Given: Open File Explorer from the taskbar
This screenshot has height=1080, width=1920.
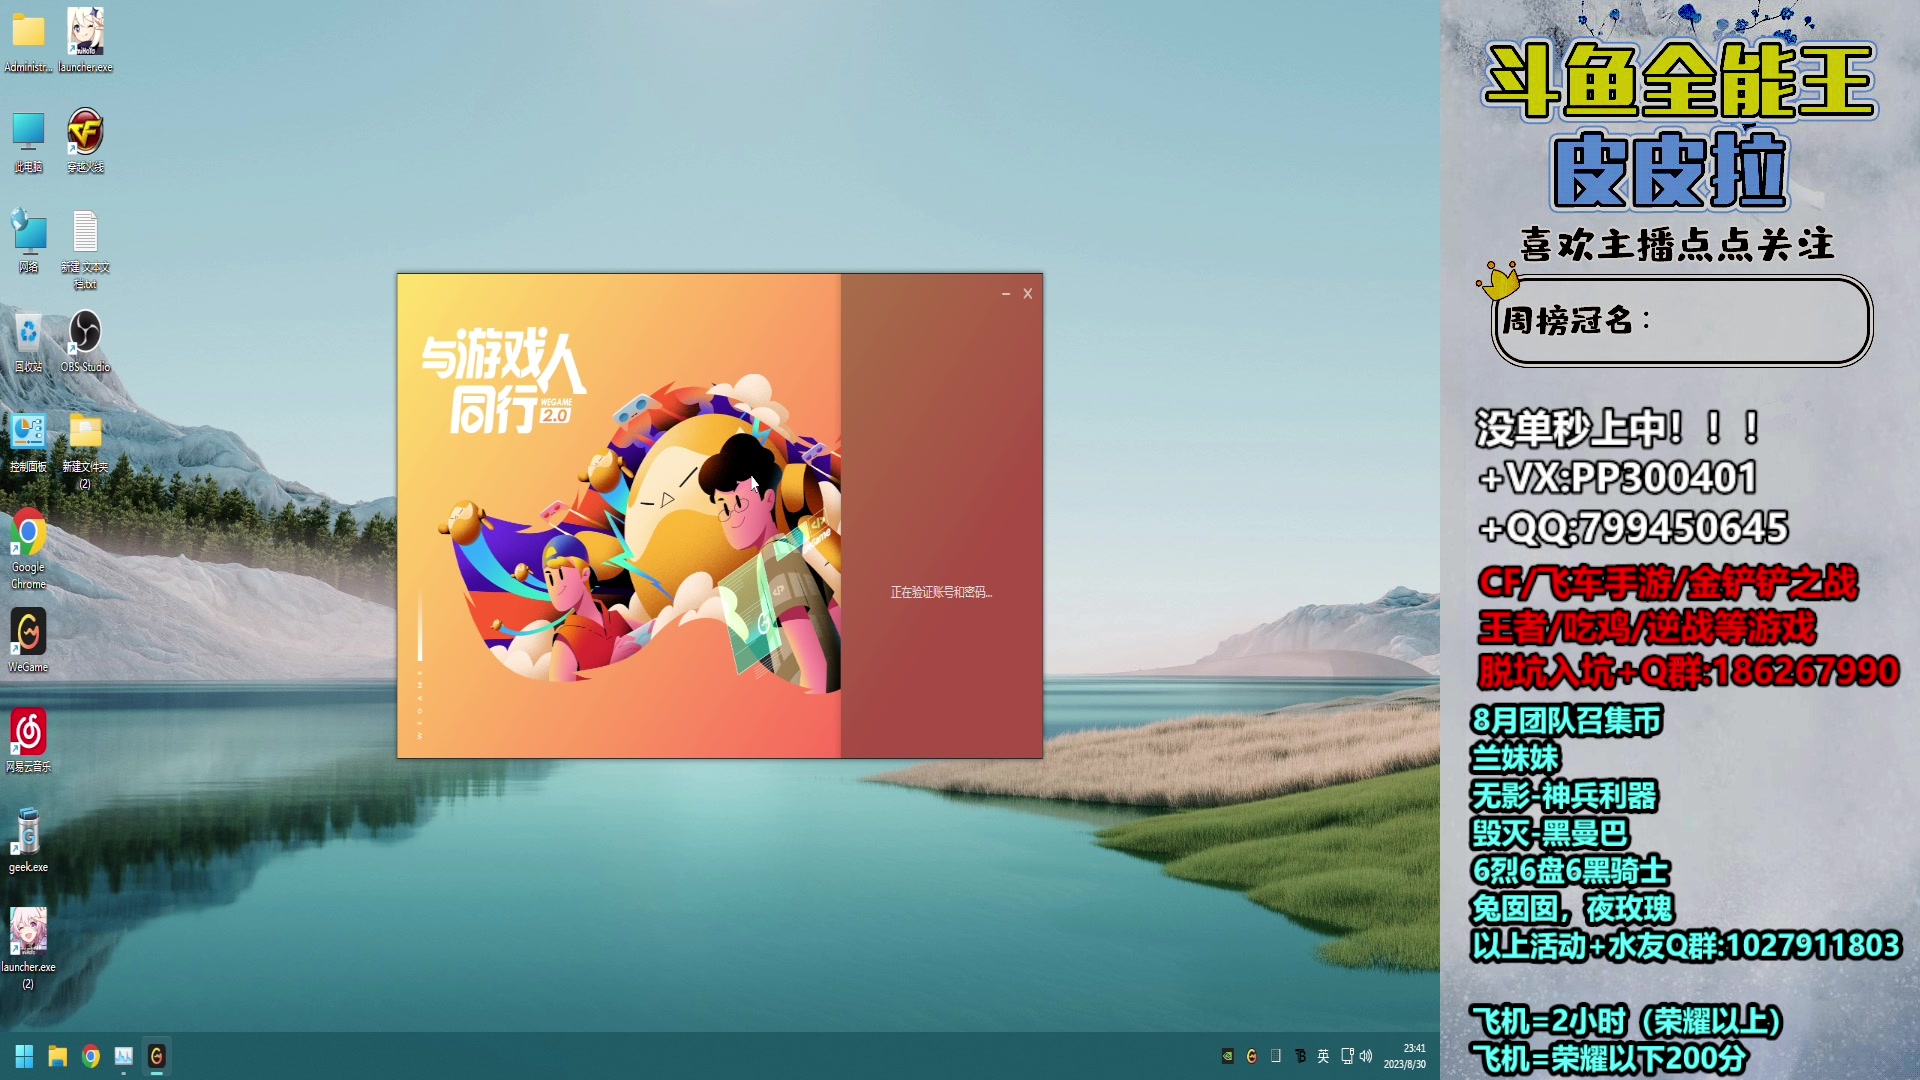Looking at the screenshot, I should (57, 1056).
